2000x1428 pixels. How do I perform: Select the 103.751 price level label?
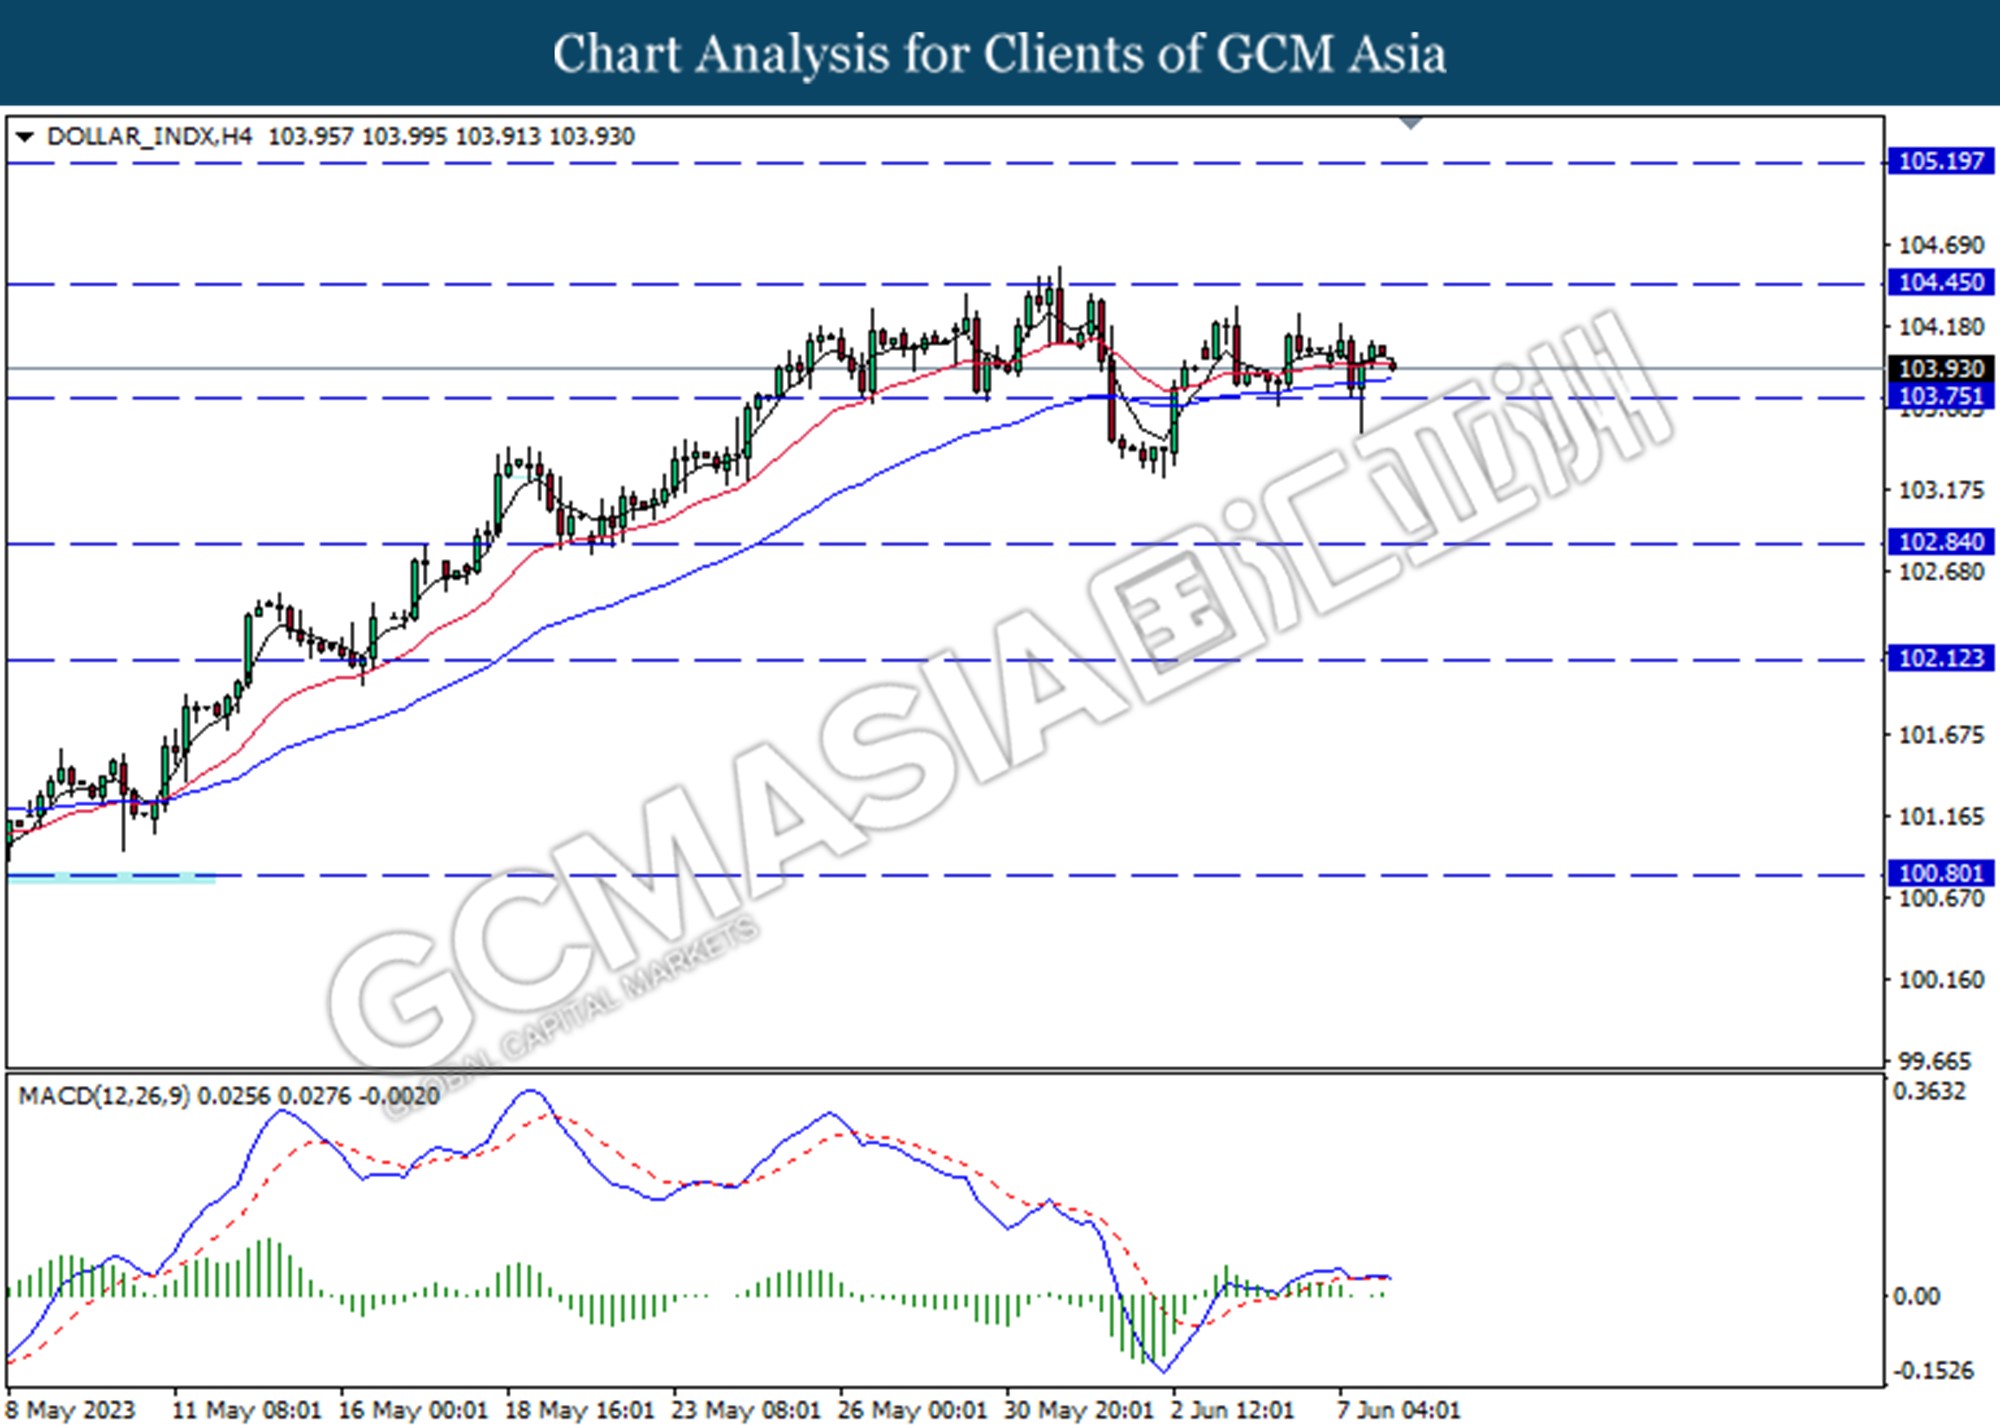(1940, 396)
